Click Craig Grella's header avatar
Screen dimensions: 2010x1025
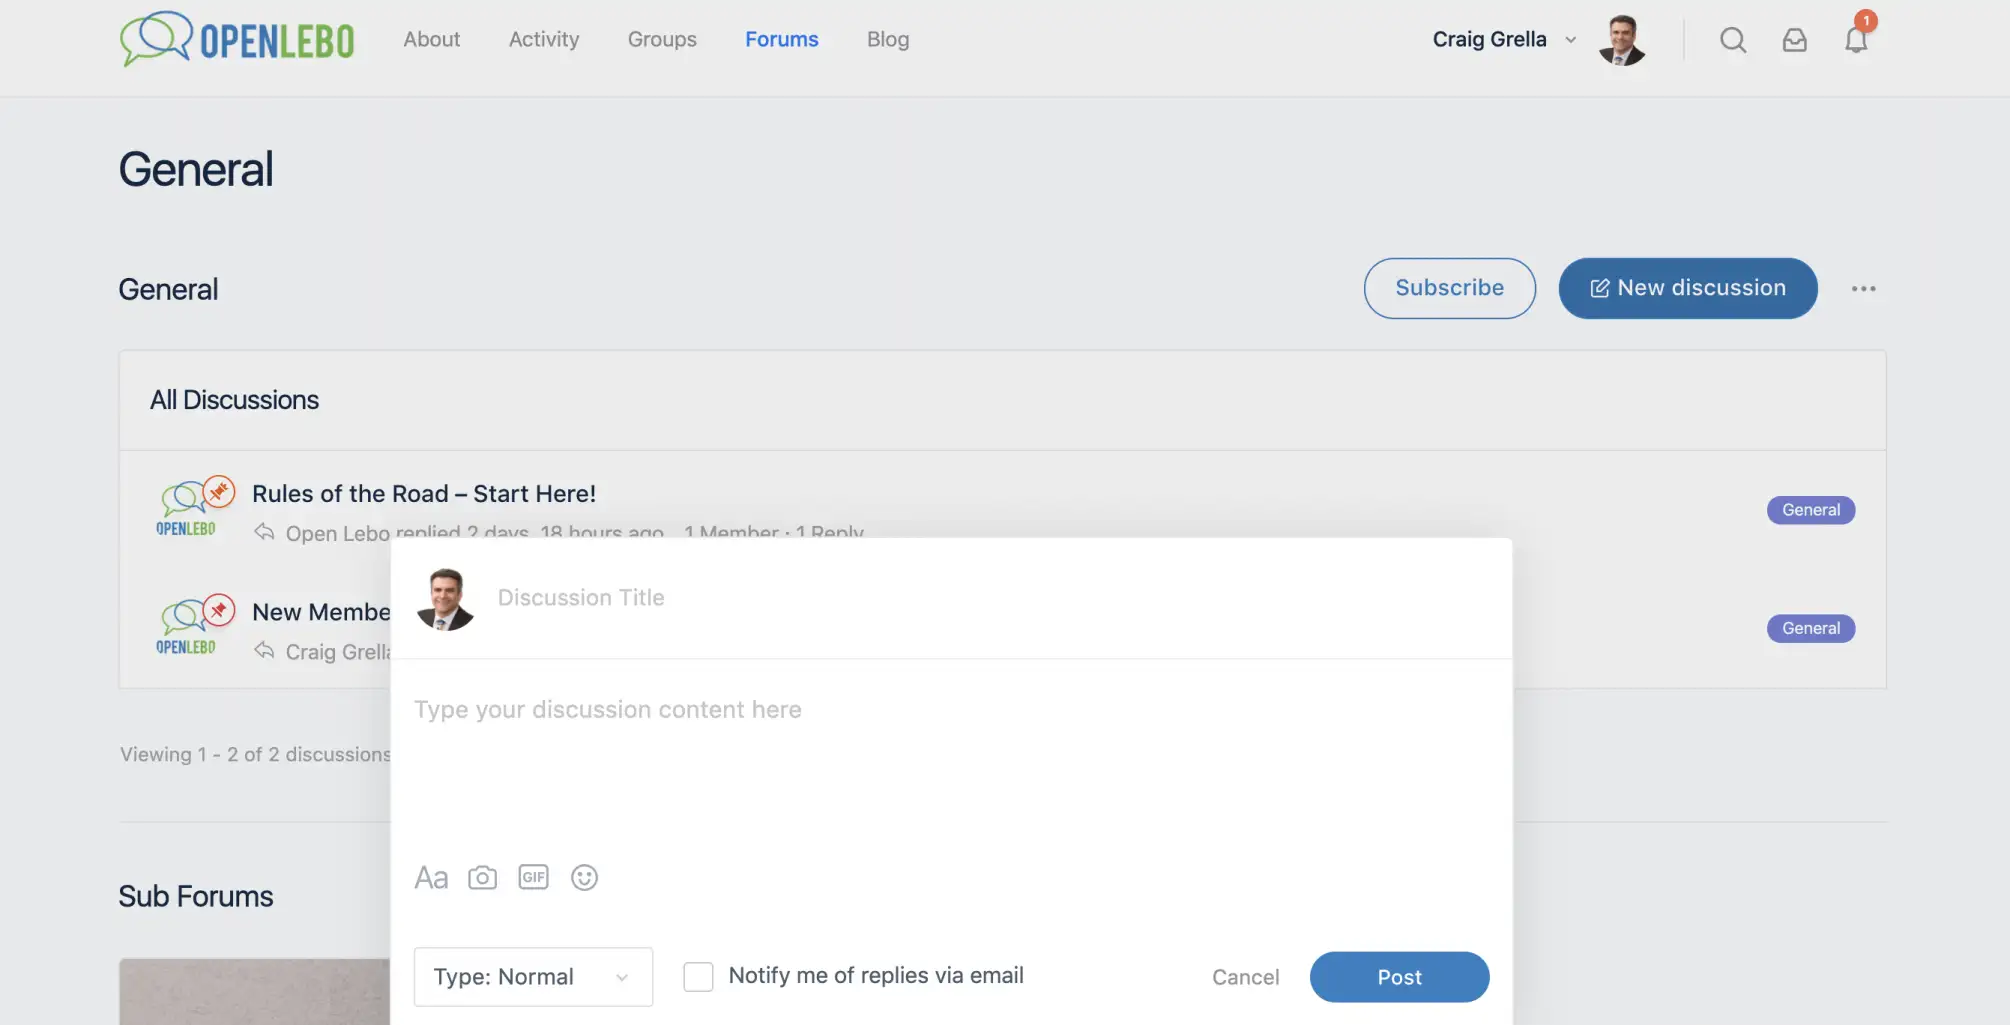[1621, 40]
